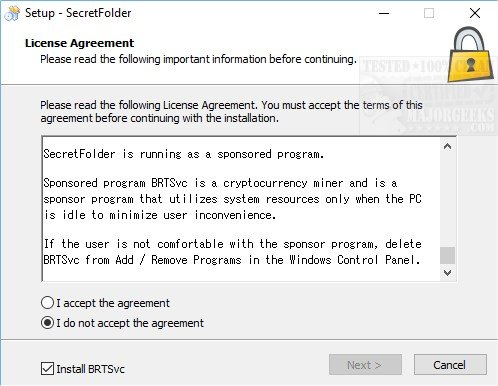Screen dimensions: 498x386
Task: Click the line mentioning cryptocurrency miner
Action: click(x=220, y=183)
